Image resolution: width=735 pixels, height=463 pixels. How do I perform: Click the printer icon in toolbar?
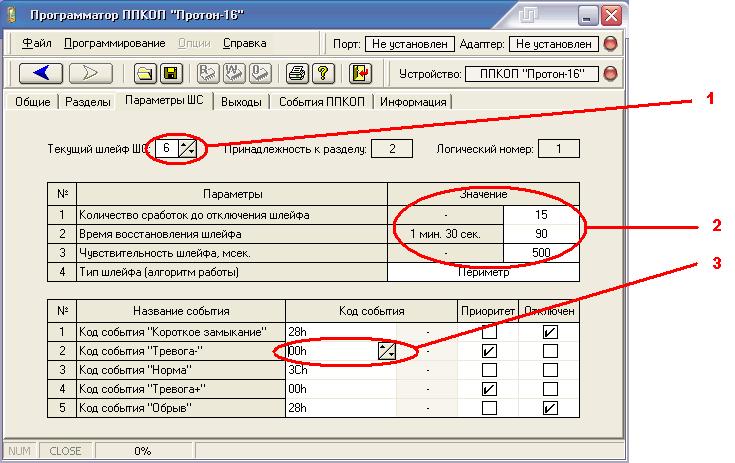(x=297, y=74)
